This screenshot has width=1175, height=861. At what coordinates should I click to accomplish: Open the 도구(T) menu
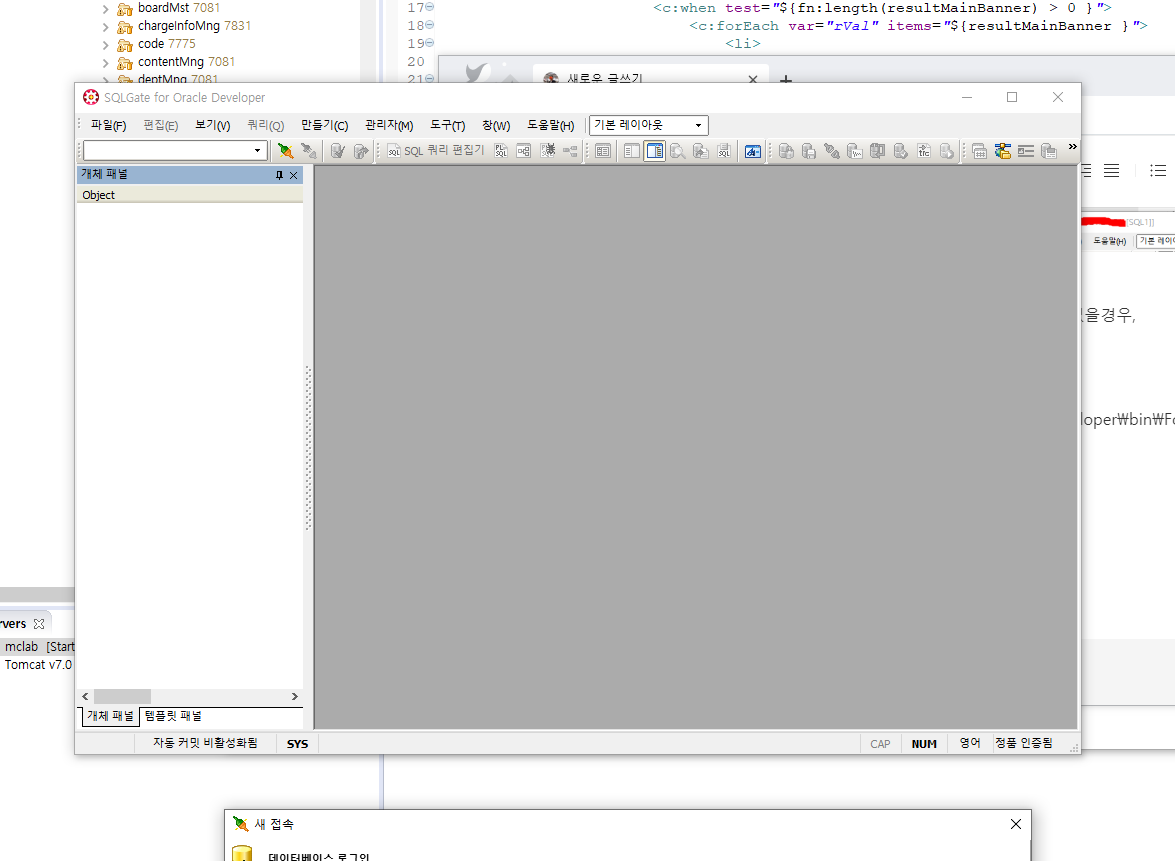(447, 125)
